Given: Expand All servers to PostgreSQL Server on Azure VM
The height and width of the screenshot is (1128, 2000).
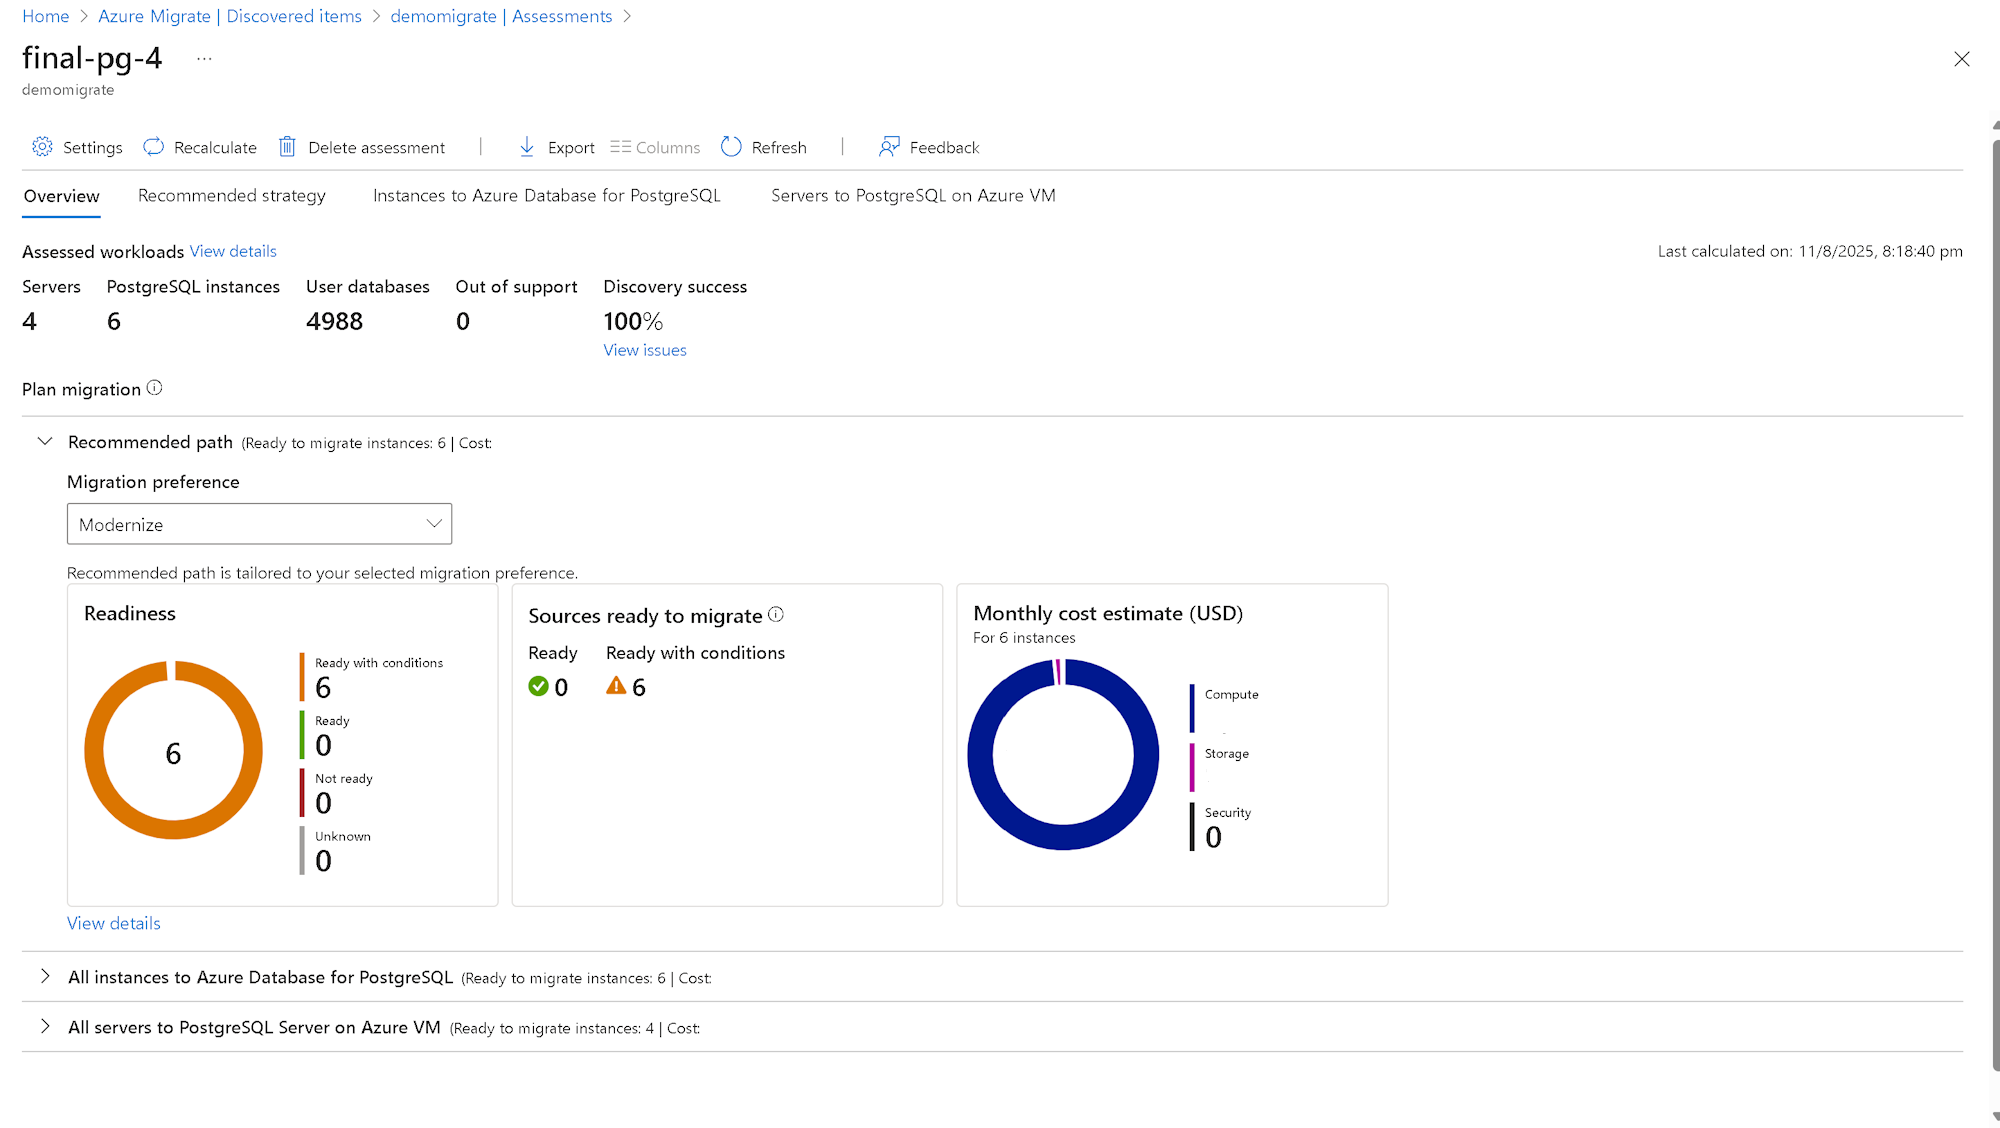Looking at the screenshot, I should click(45, 1026).
